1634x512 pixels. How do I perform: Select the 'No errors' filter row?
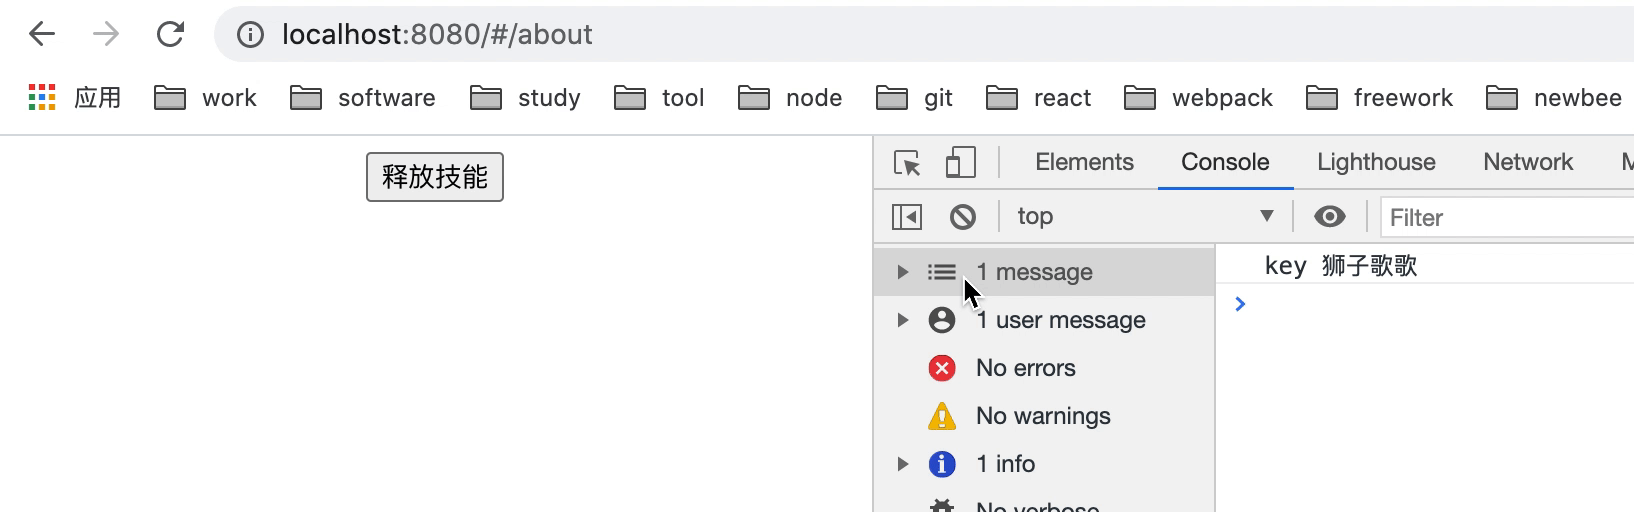[1025, 368]
